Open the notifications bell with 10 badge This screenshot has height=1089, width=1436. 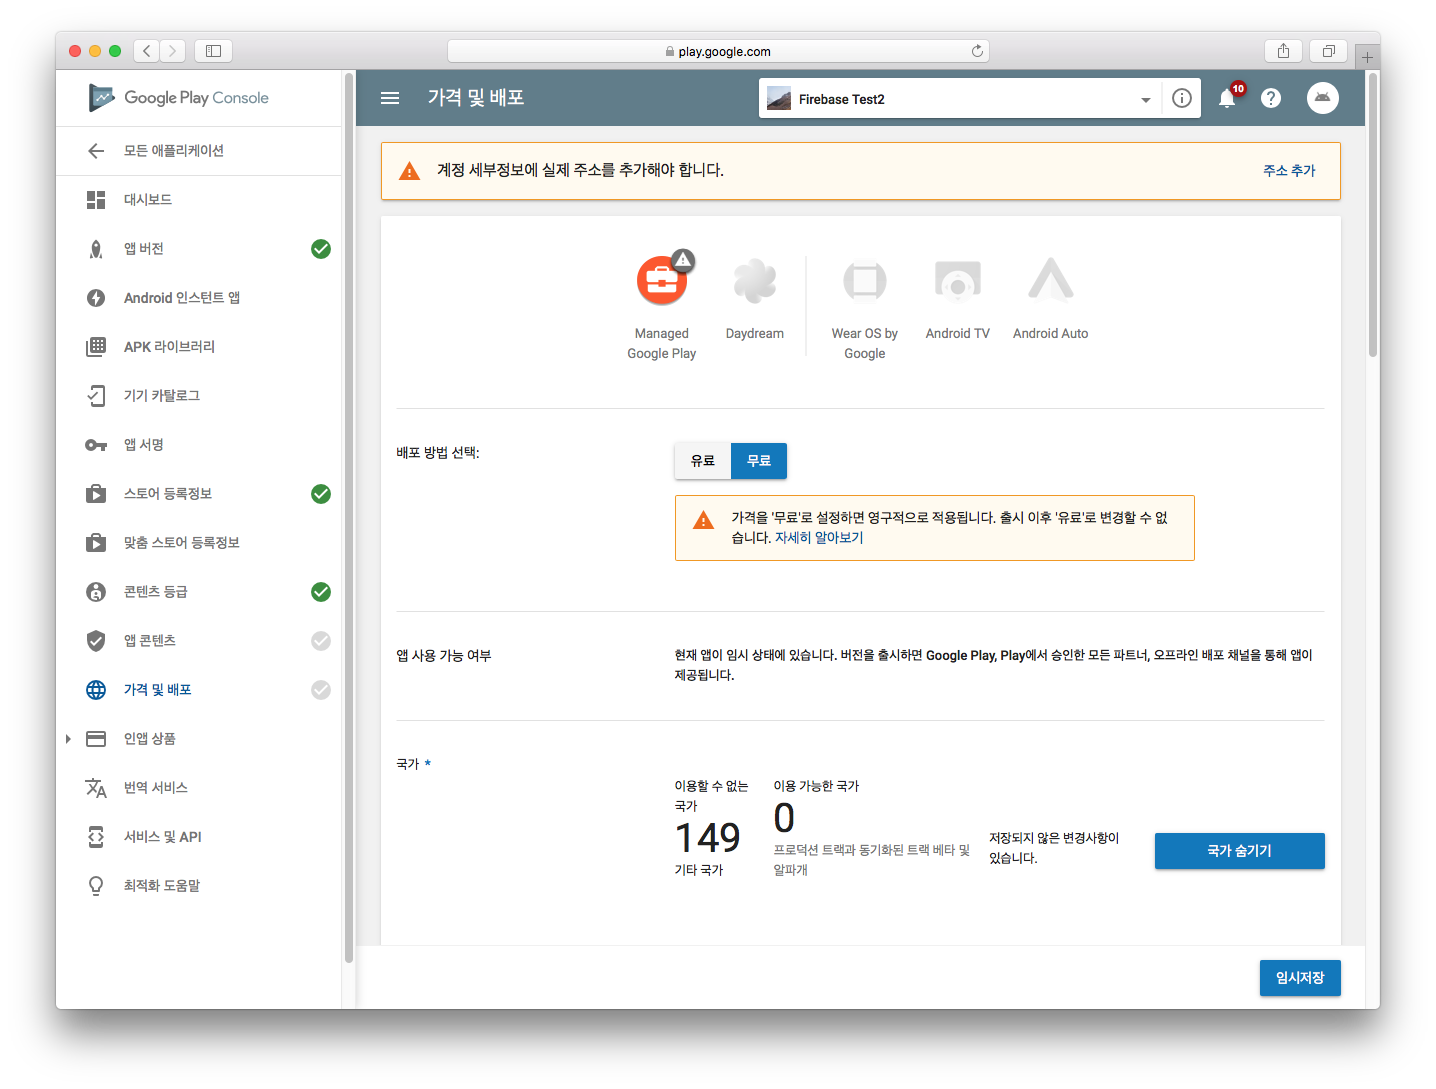[1227, 98]
